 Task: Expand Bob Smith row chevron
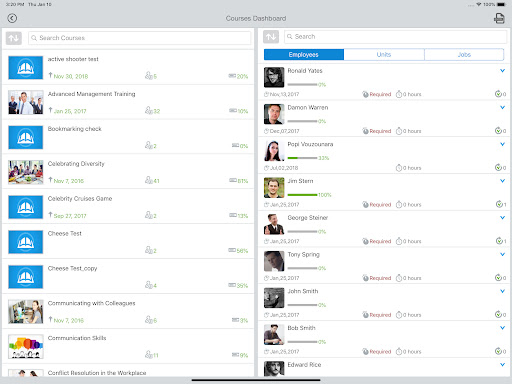(502, 328)
